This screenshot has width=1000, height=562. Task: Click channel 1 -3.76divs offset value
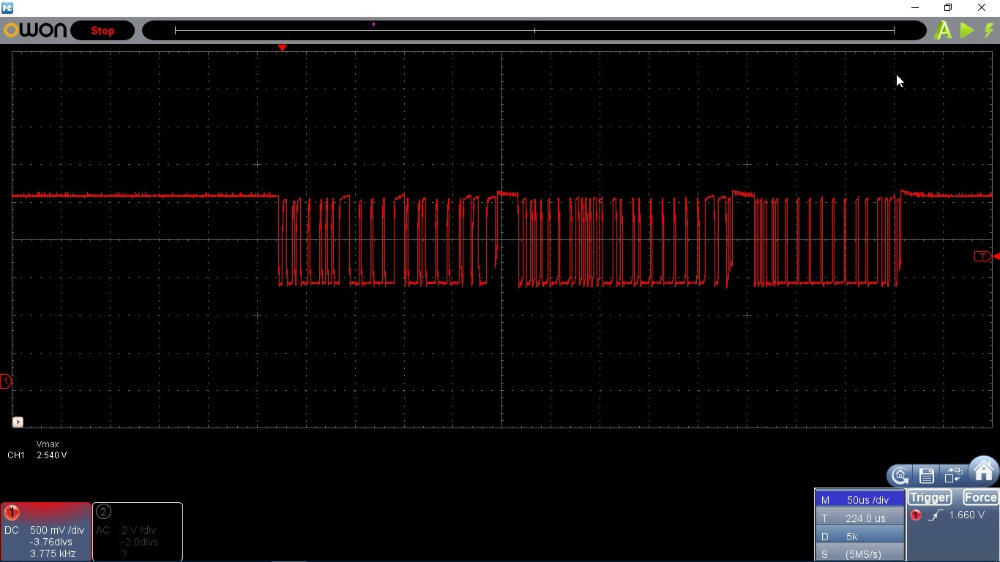pyautogui.click(x=51, y=542)
